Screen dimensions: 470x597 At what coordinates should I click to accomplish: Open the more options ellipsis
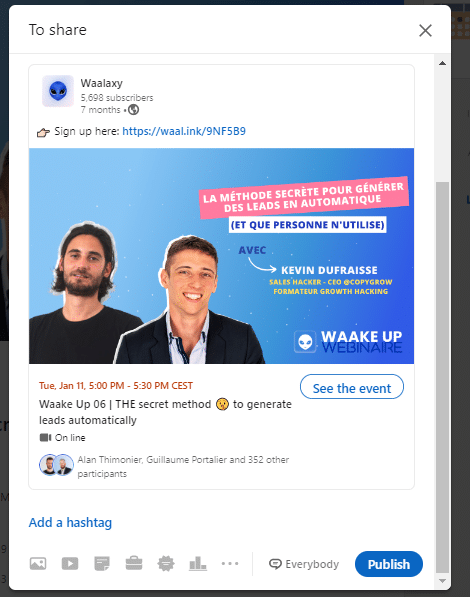[230, 563]
